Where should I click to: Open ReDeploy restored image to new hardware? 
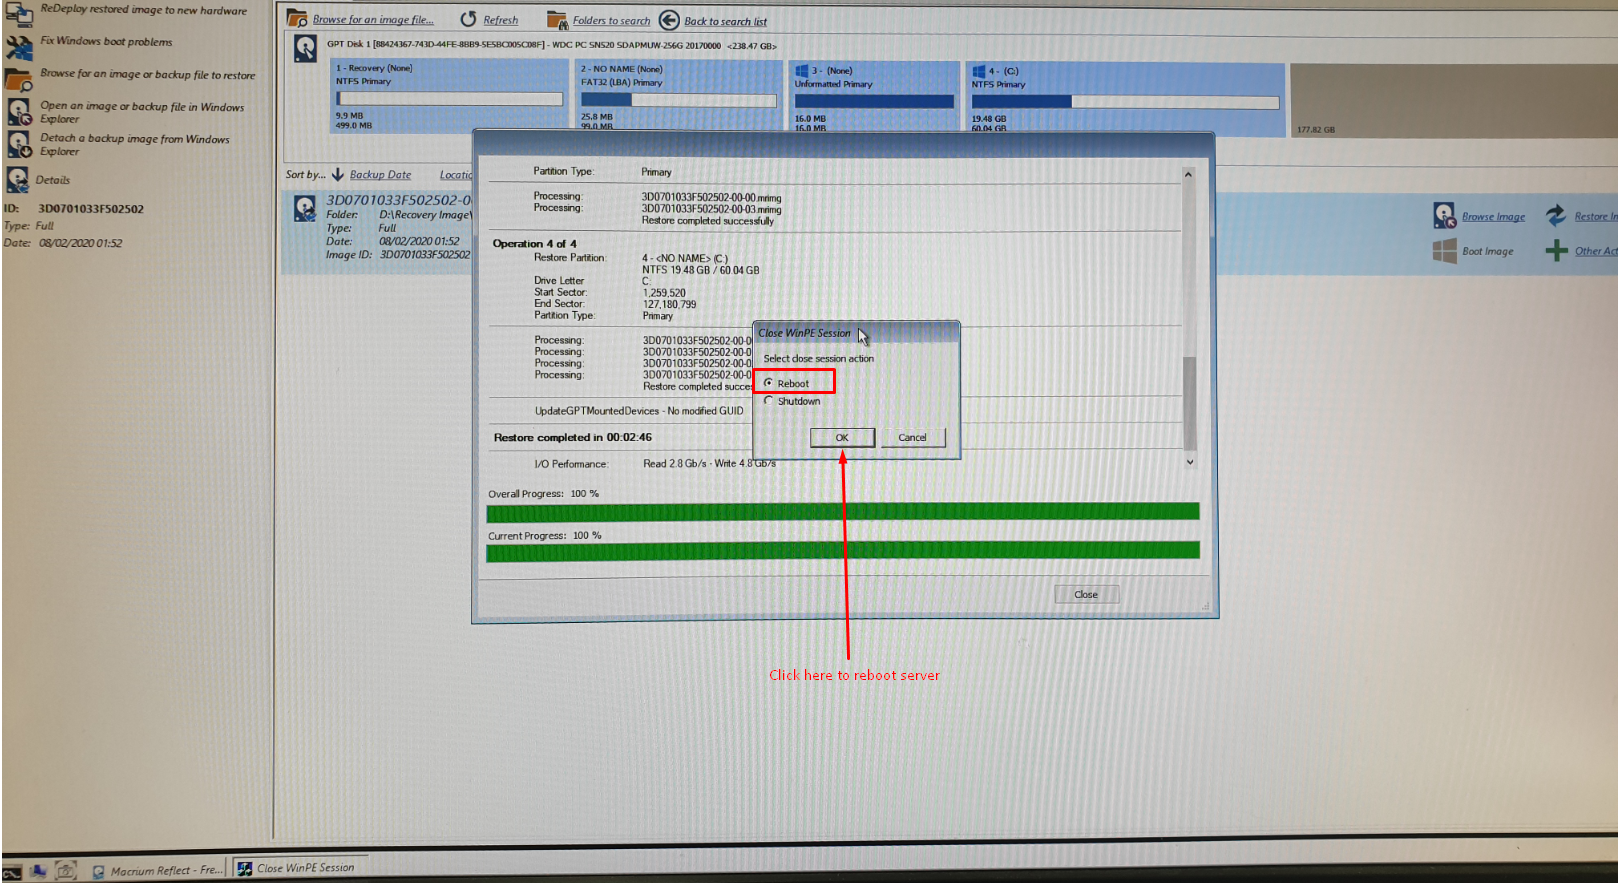pos(143,10)
